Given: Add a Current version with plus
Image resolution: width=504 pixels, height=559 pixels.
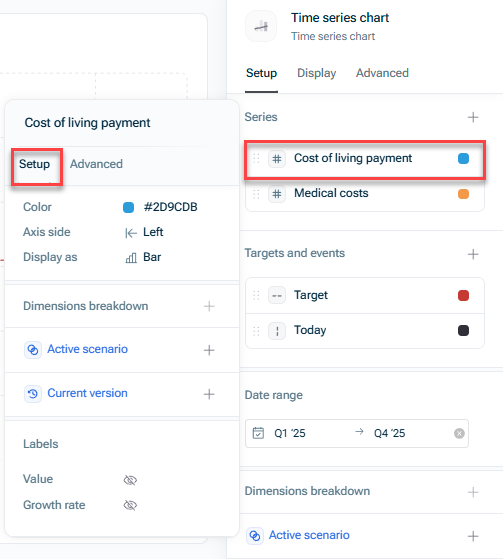Looking at the screenshot, I should click(209, 394).
